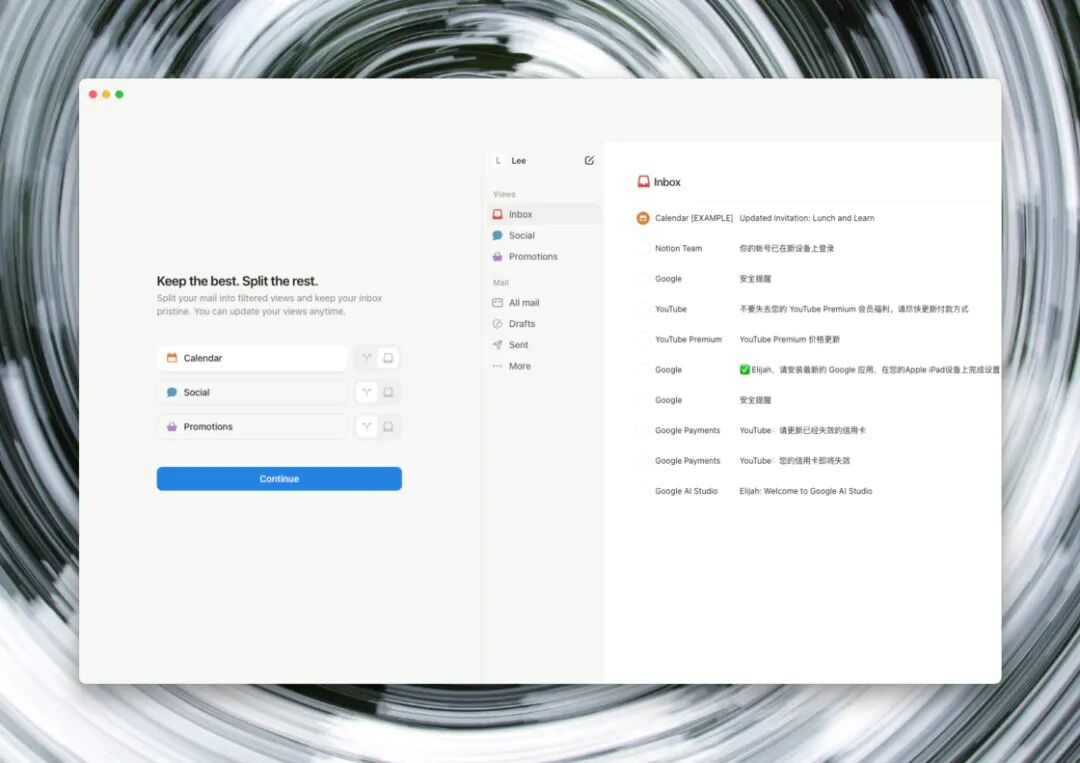Open Drafts via its sidebar icon
The width and height of the screenshot is (1080, 763).
coord(497,324)
